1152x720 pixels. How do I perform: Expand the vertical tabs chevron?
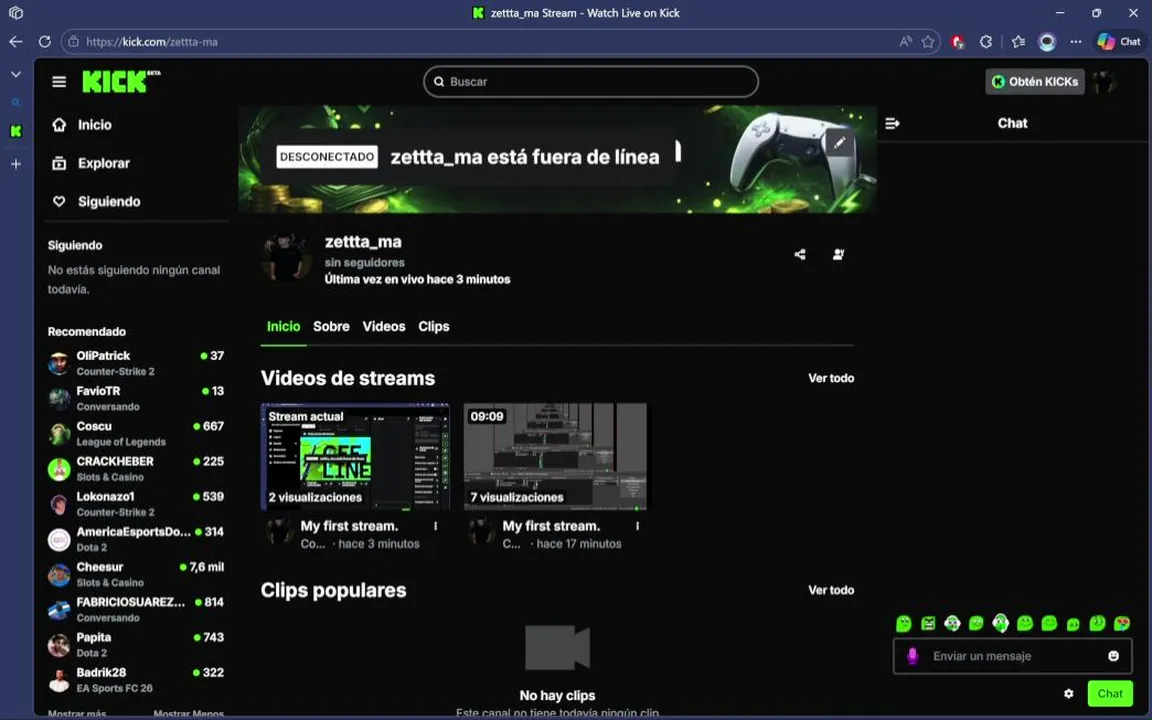[x=15, y=74]
